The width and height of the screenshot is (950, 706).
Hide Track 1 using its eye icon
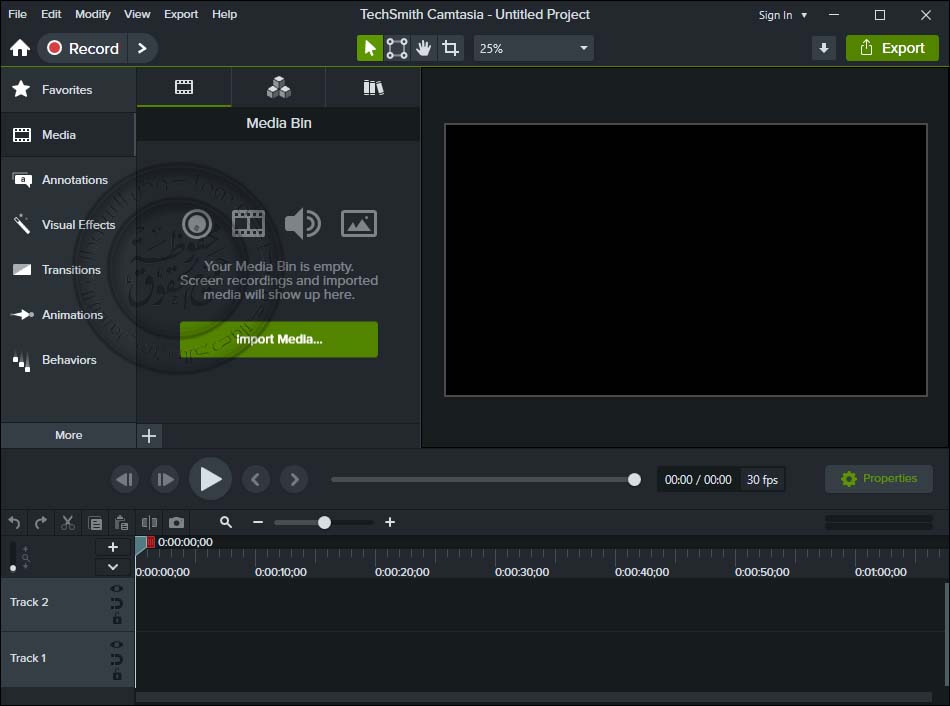[x=117, y=645]
